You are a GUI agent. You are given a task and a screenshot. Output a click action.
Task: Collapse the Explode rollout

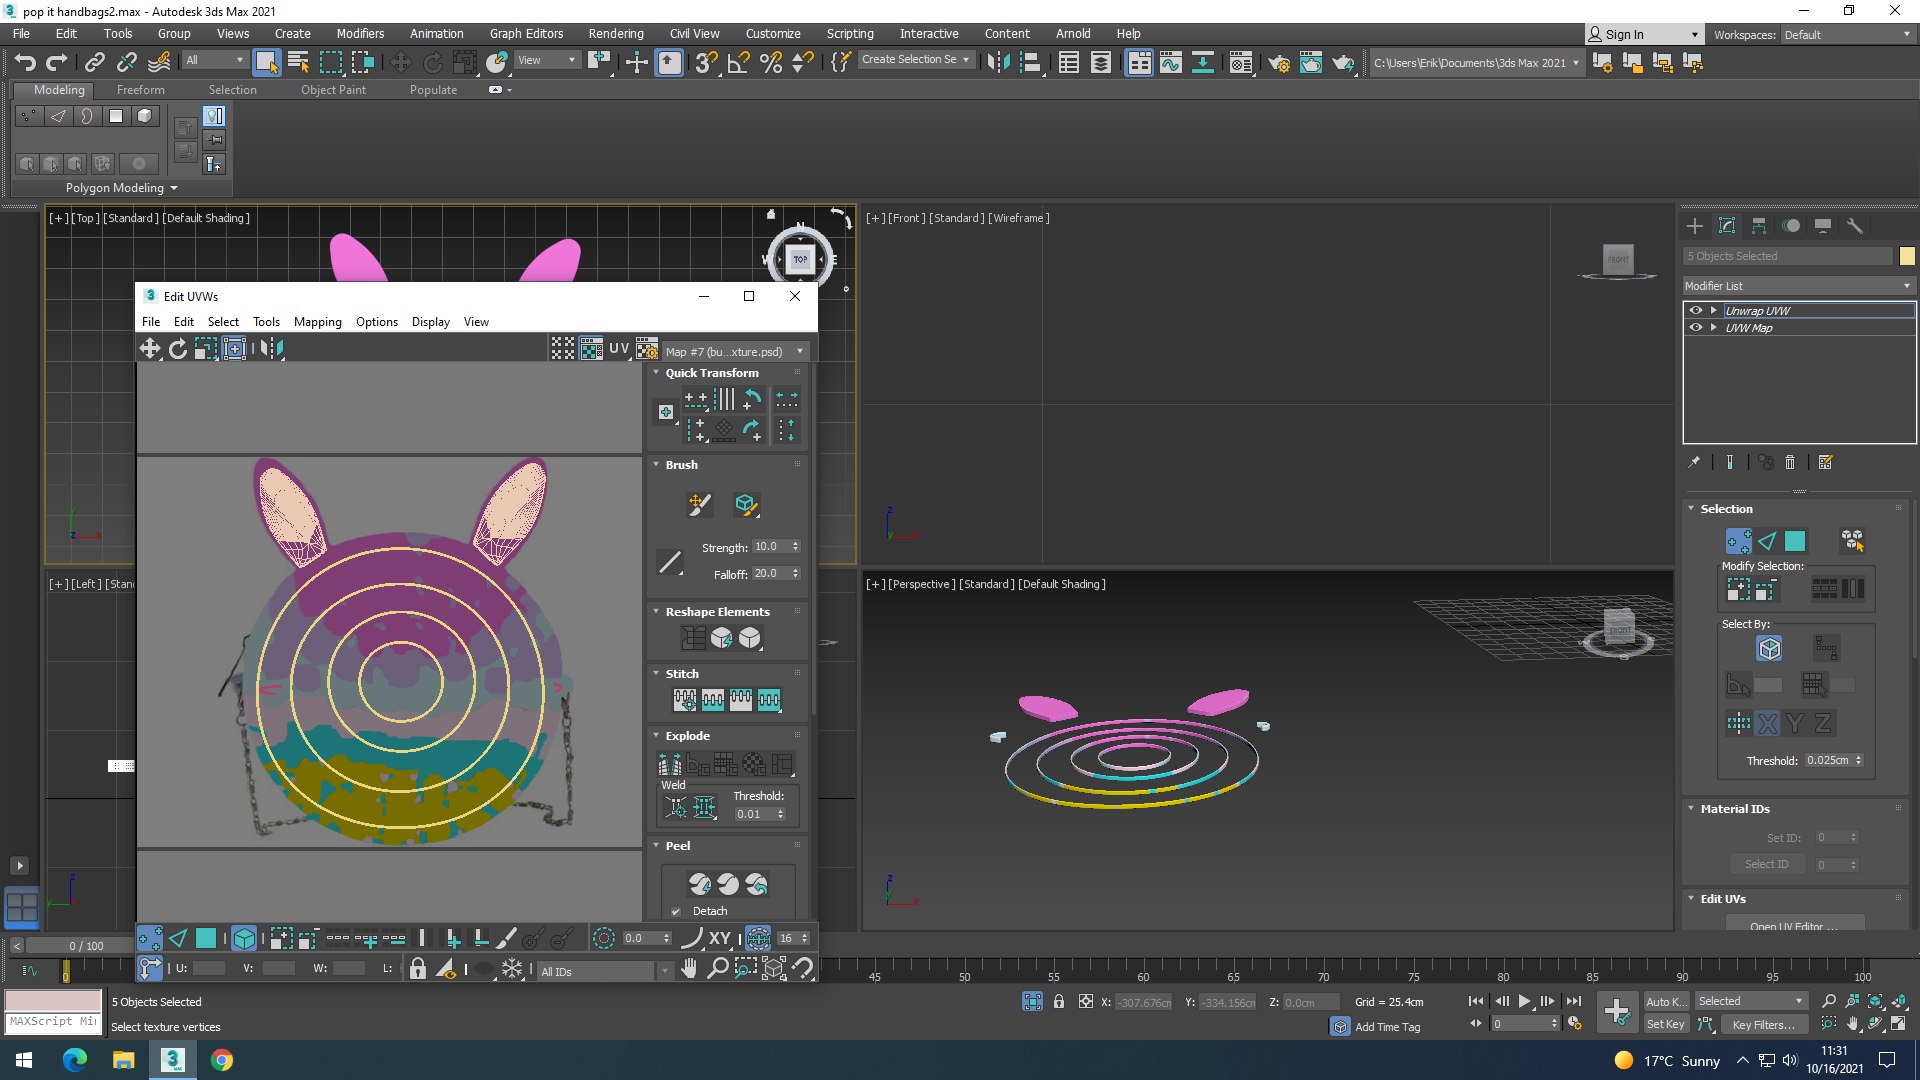(657, 736)
